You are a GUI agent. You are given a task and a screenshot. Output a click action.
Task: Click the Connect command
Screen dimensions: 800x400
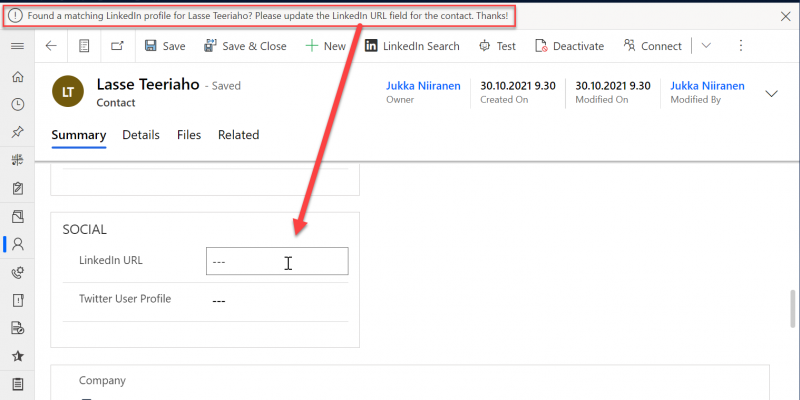(x=653, y=46)
